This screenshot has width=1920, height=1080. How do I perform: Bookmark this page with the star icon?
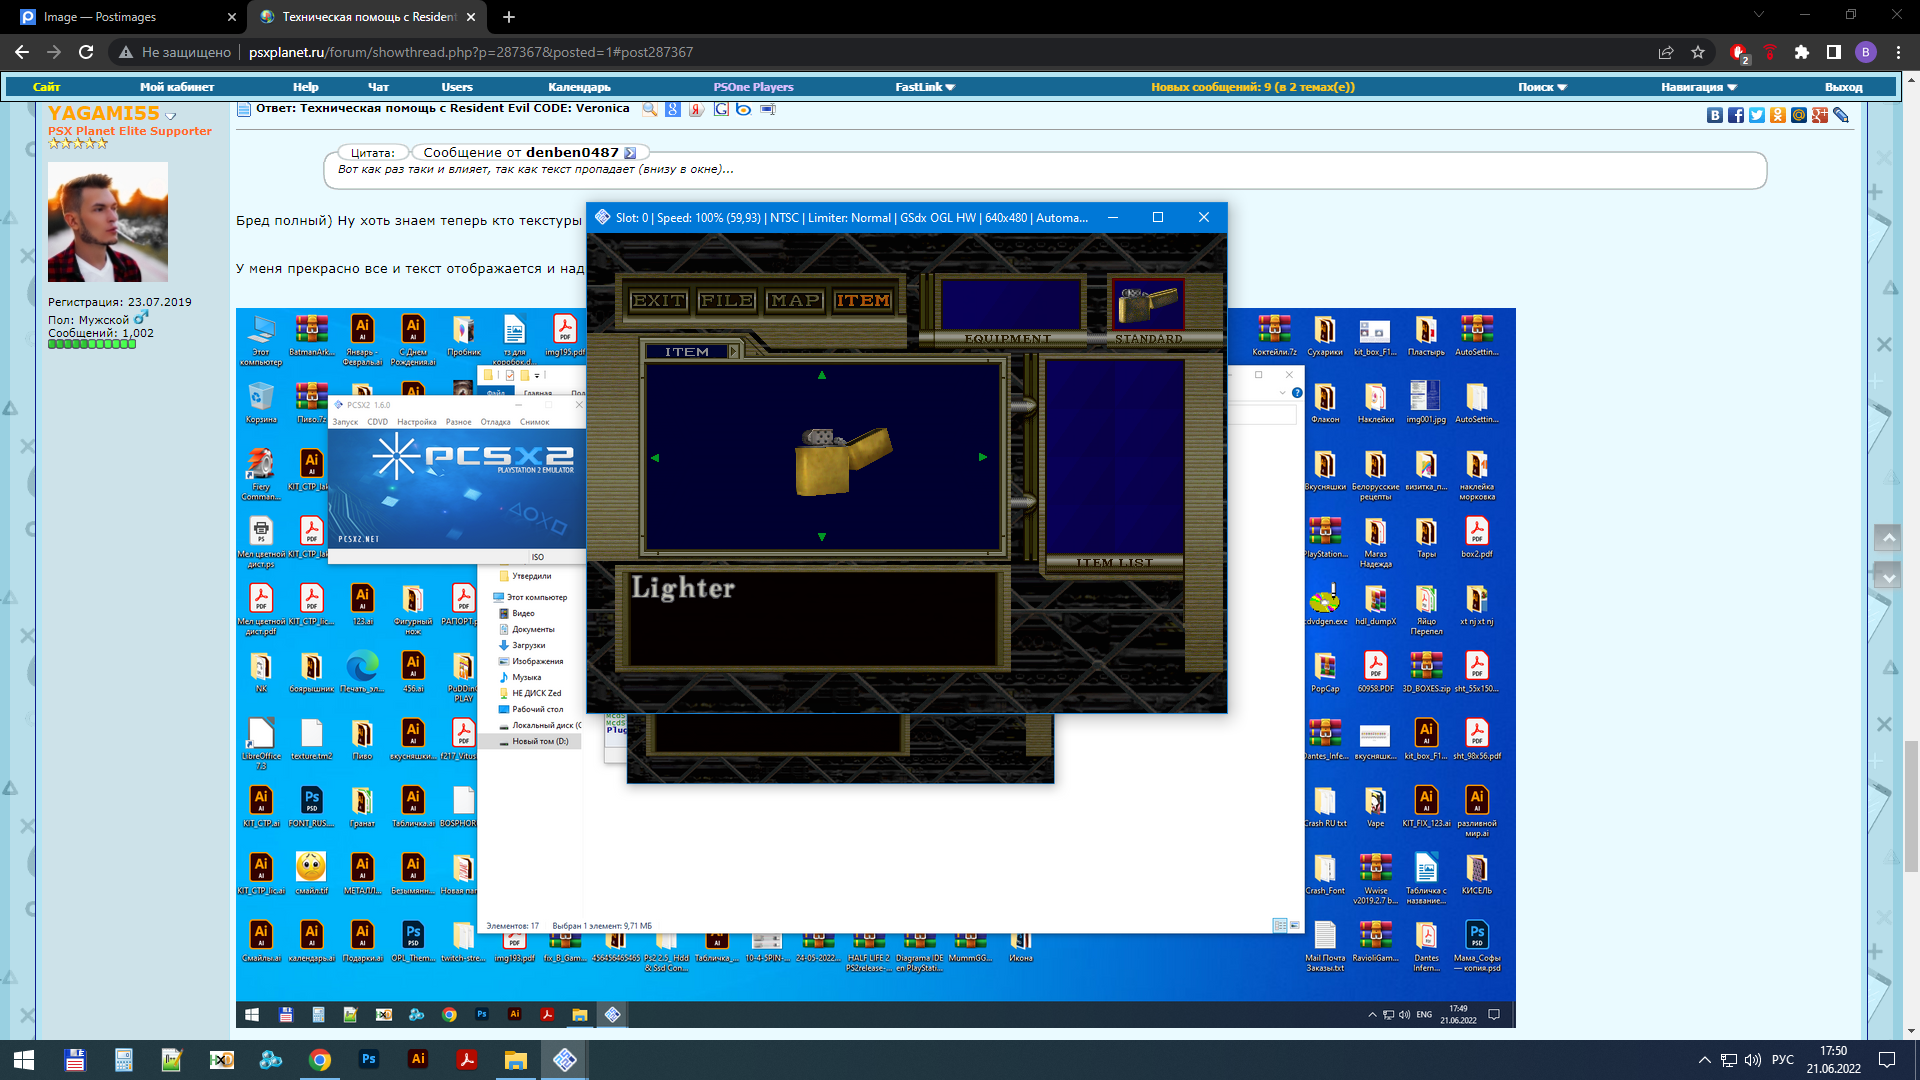click(x=1698, y=52)
